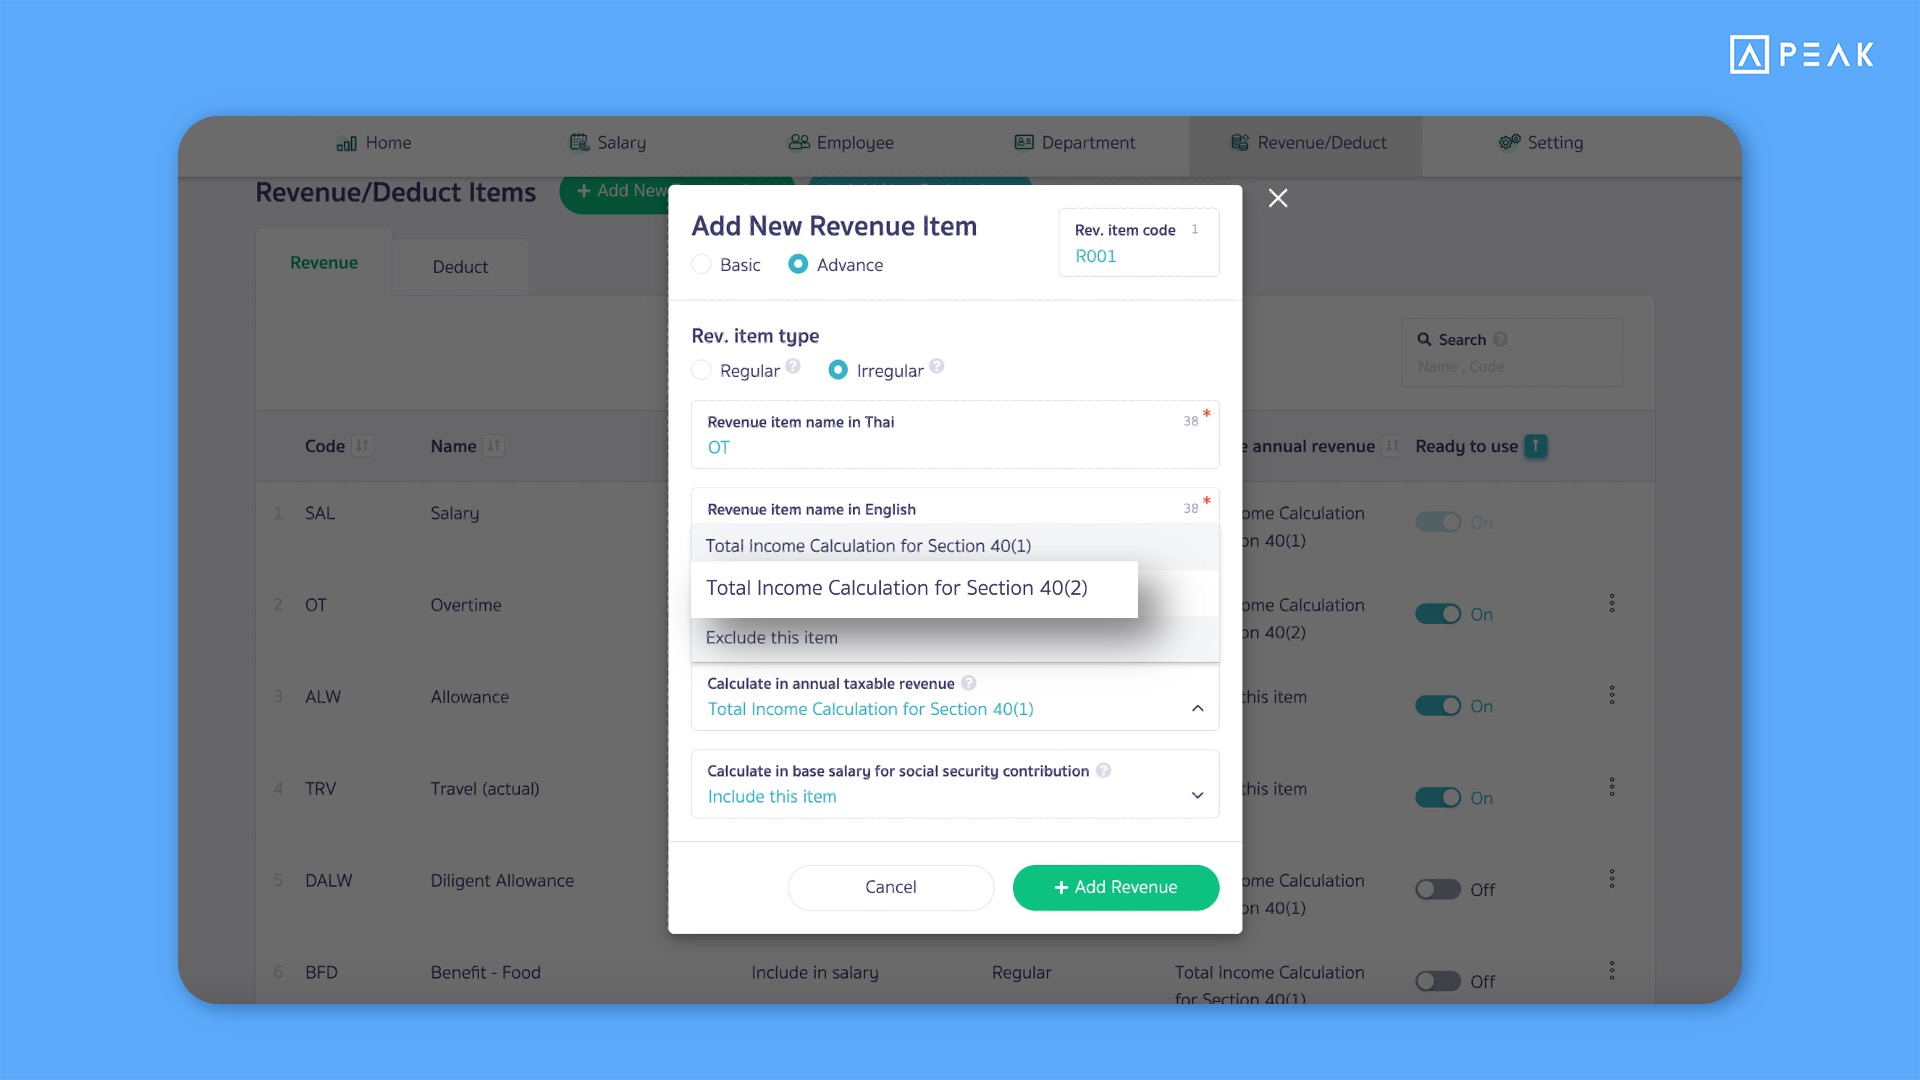Select the Irregular radio button
Viewport: 1920px width, 1080px height.
pyautogui.click(x=837, y=369)
